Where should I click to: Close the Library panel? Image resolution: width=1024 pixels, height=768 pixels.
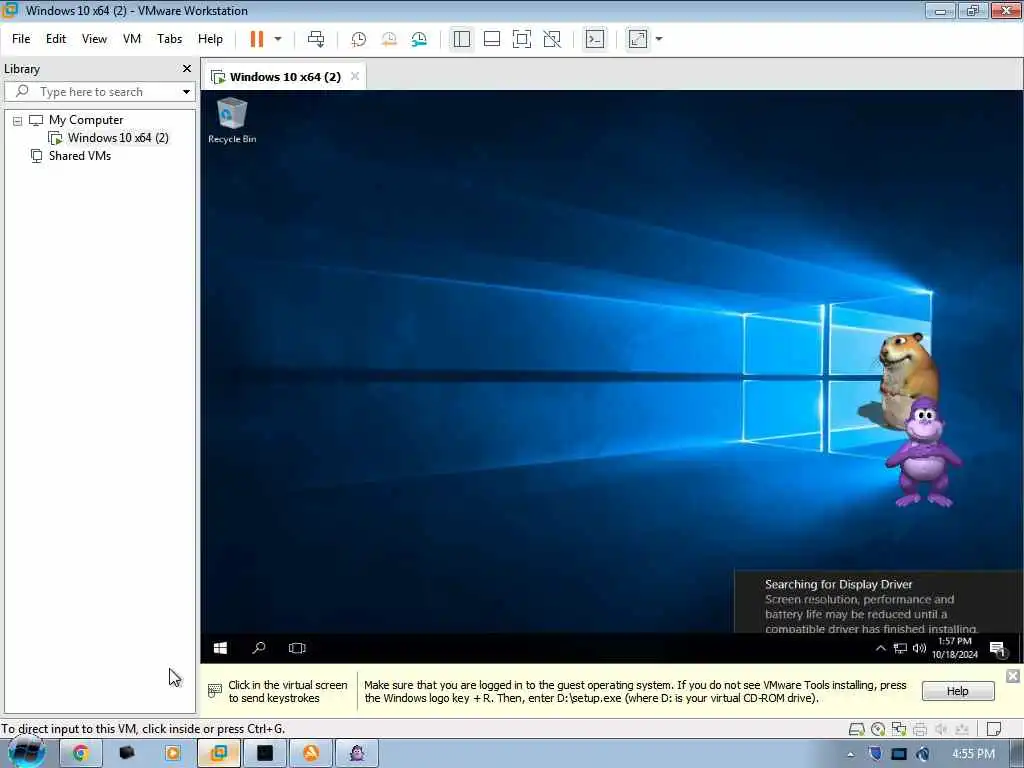pos(187,69)
